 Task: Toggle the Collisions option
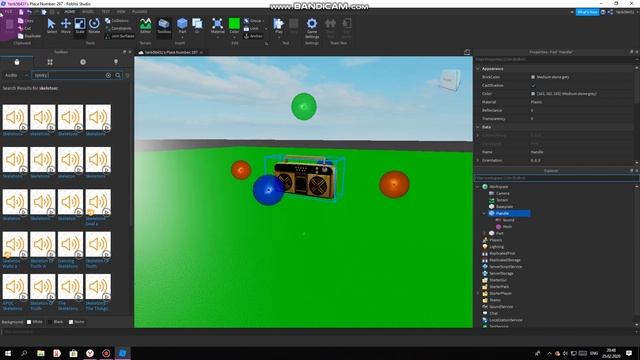(117, 20)
